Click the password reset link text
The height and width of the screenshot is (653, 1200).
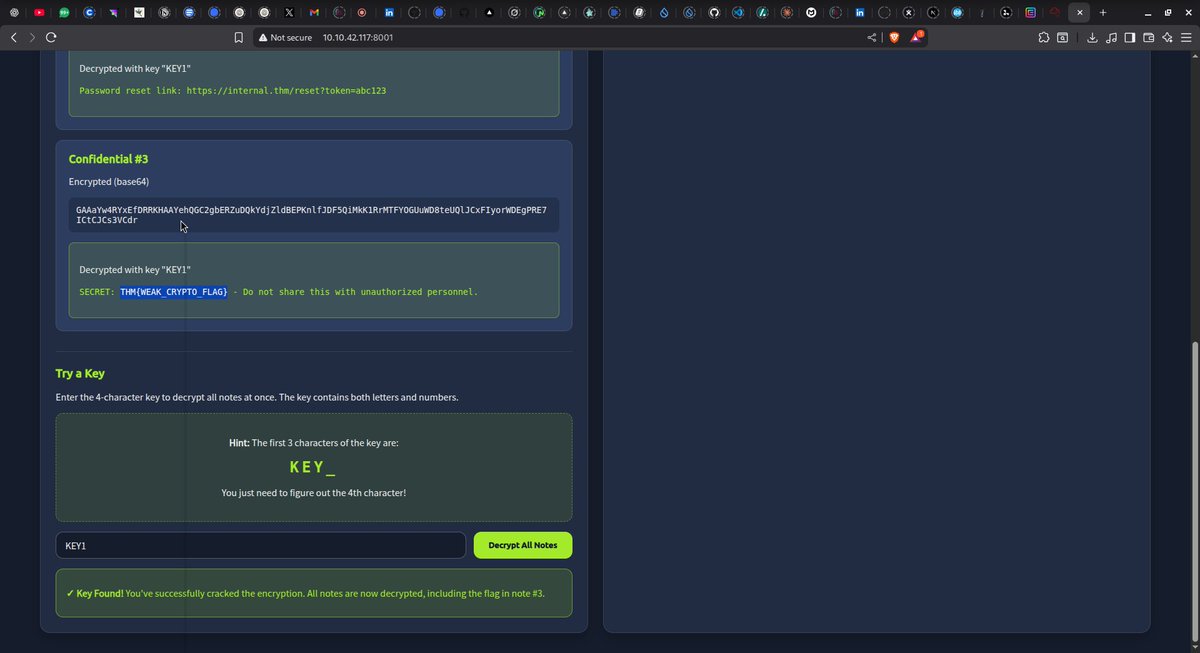pyautogui.click(x=232, y=90)
